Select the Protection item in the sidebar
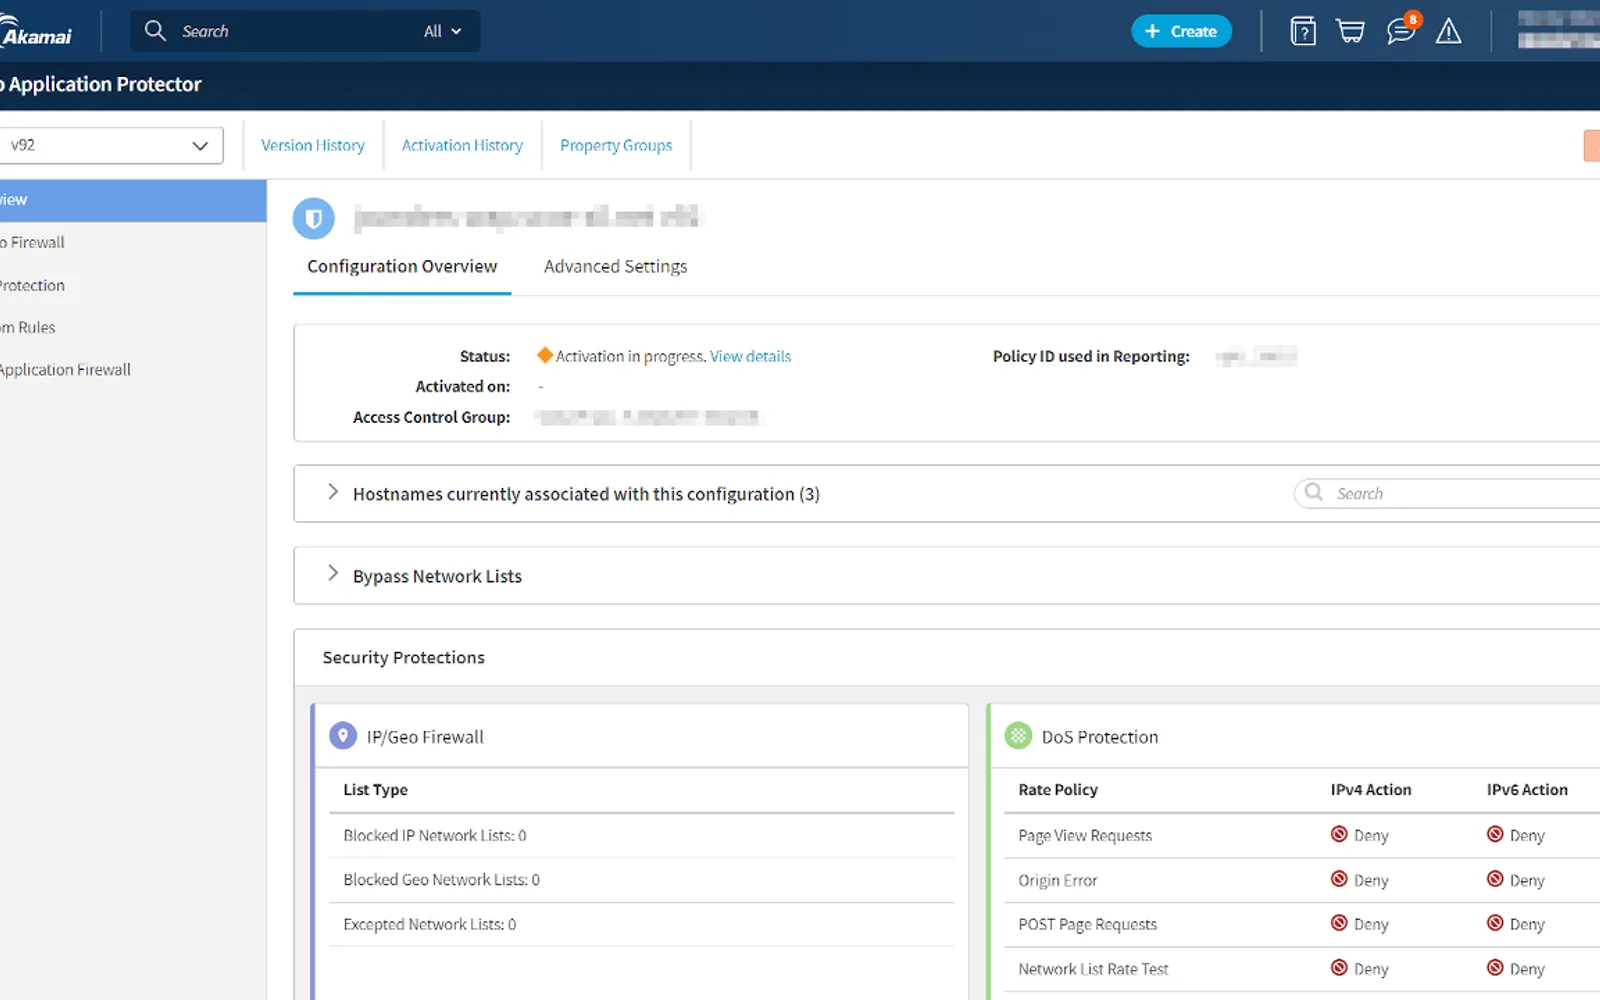The height and width of the screenshot is (1000, 1600). point(133,285)
